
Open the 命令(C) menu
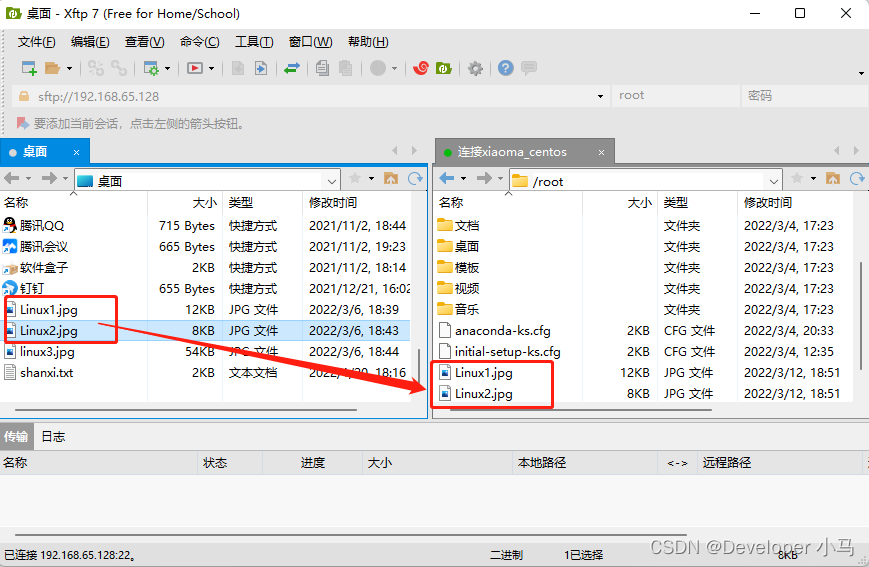(x=200, y=42)
